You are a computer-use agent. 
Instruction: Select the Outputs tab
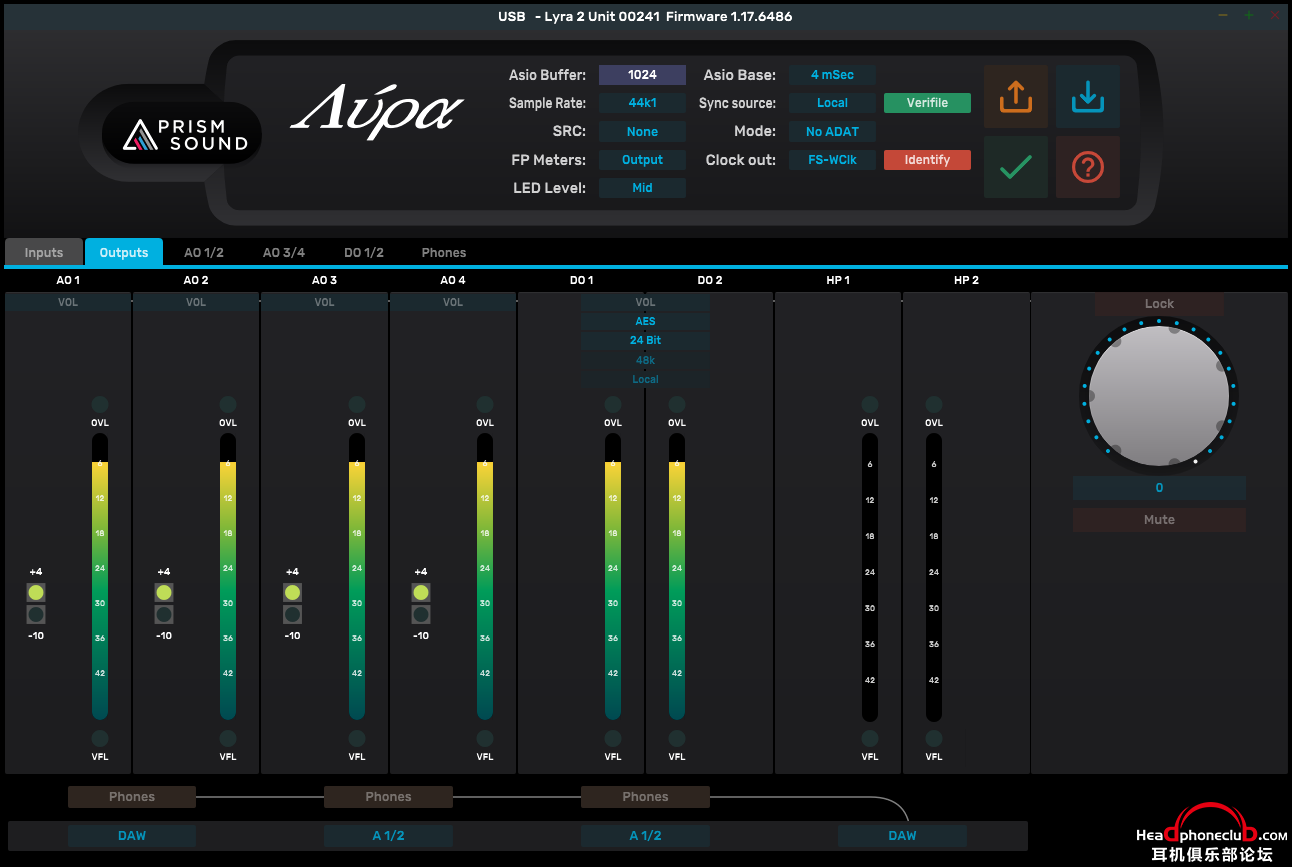124,253
